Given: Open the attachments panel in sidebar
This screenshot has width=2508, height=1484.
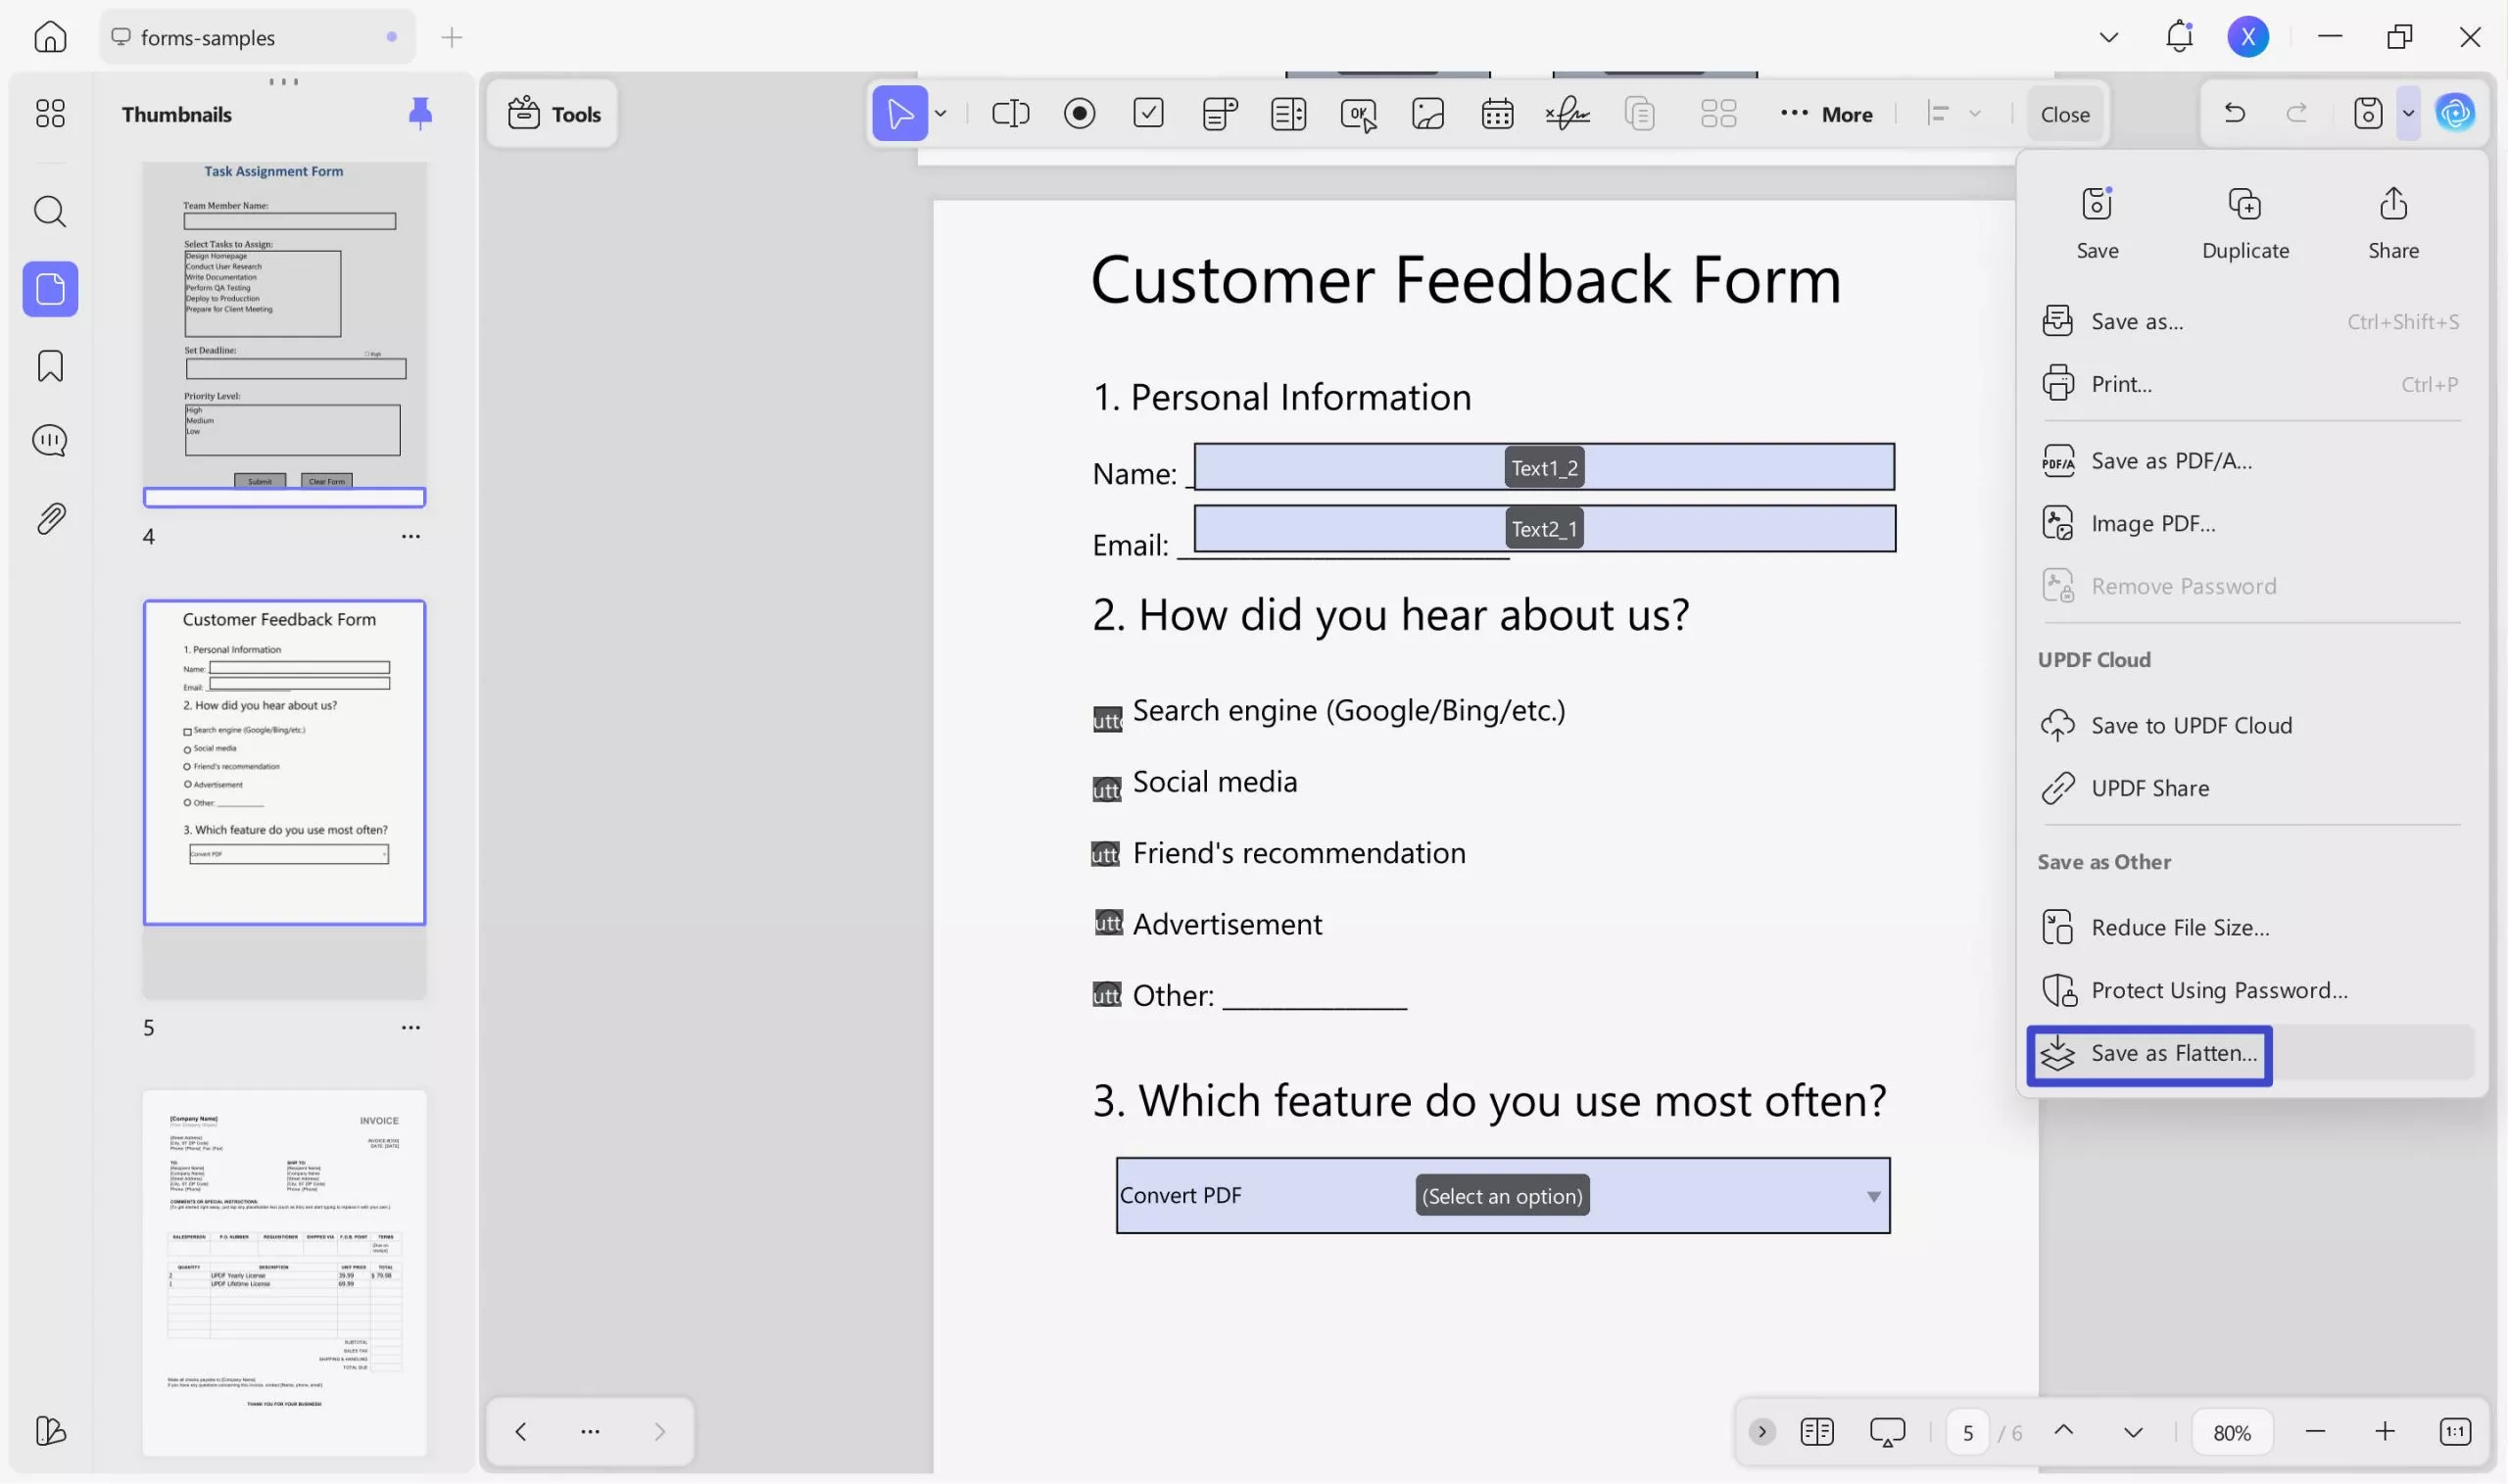Looking at the screenshot, I should 49,518.
